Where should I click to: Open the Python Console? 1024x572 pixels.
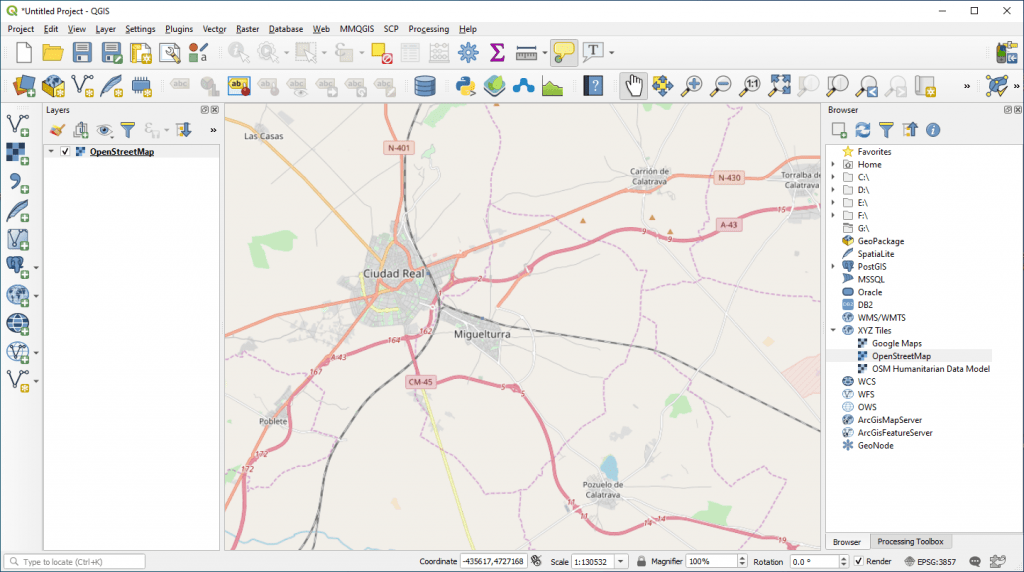pyautogui.click(x=464, y=86)
